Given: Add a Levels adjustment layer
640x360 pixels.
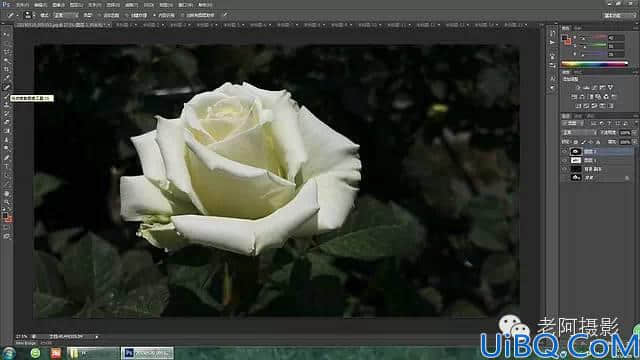Looking at the screenshot, I should [x=586, y=87].
